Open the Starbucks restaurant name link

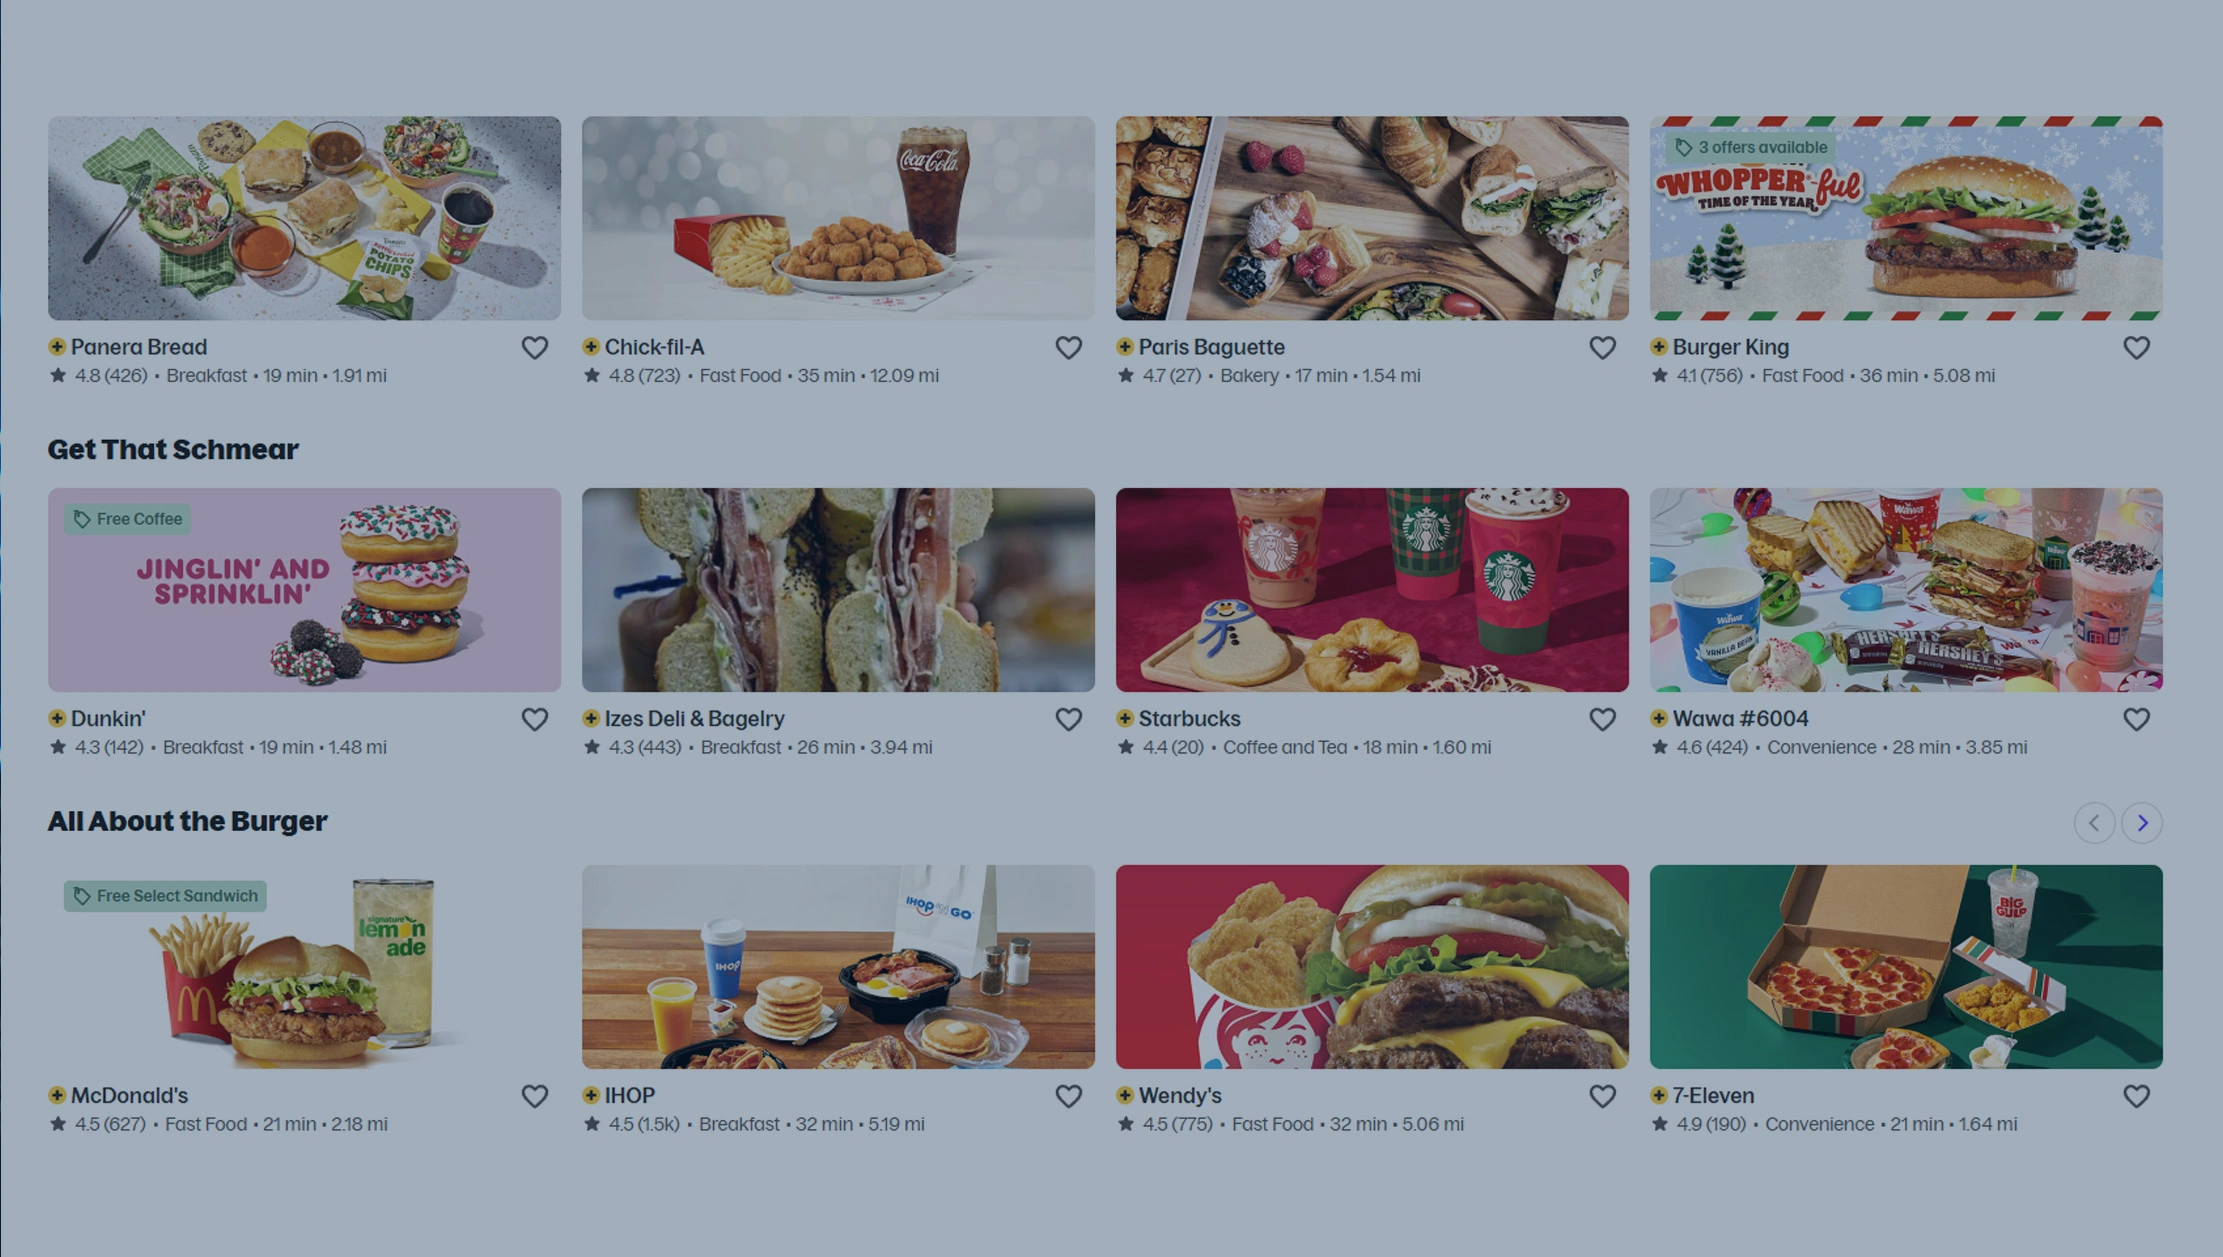pos(1189,718)
